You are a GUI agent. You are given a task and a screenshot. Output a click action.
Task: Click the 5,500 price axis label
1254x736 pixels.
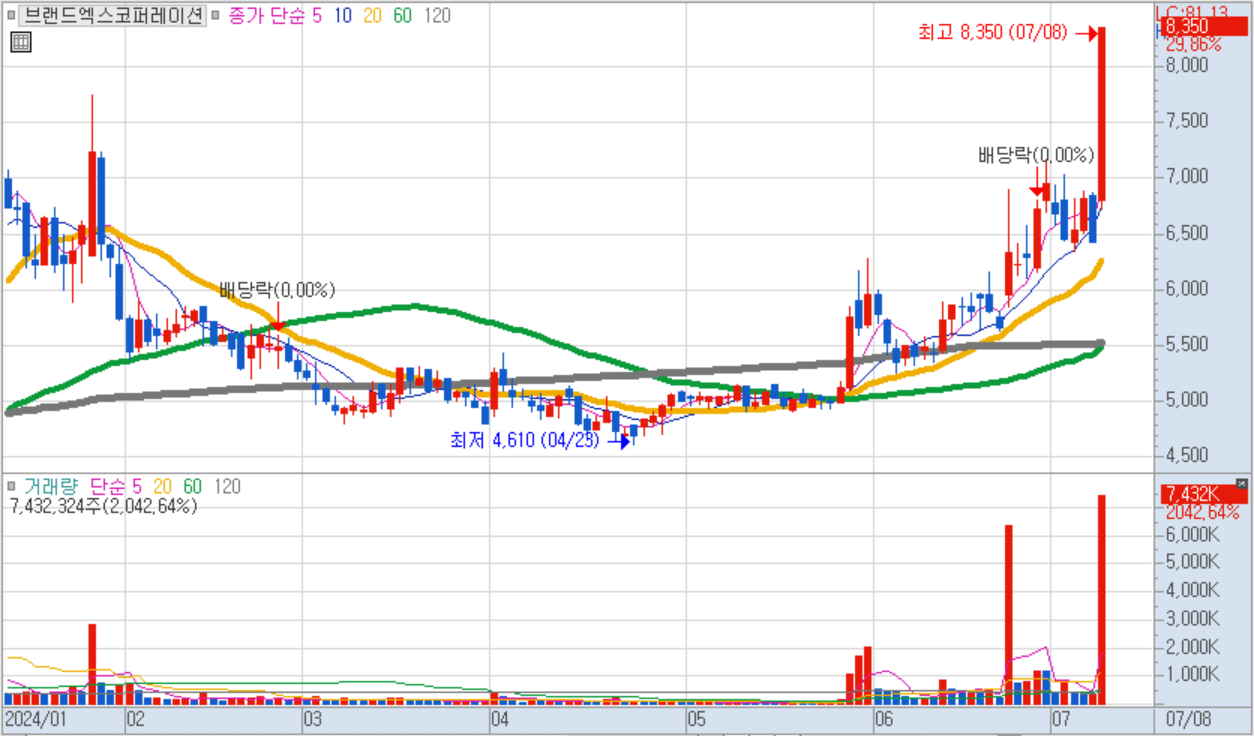point(1187,345)
